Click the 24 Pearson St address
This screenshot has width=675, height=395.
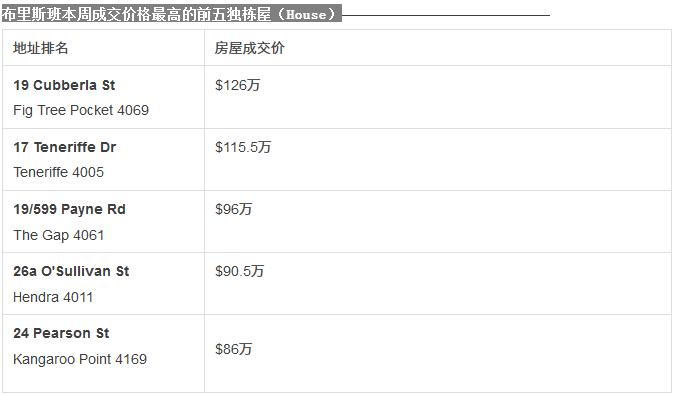click(x=61, y=333)
